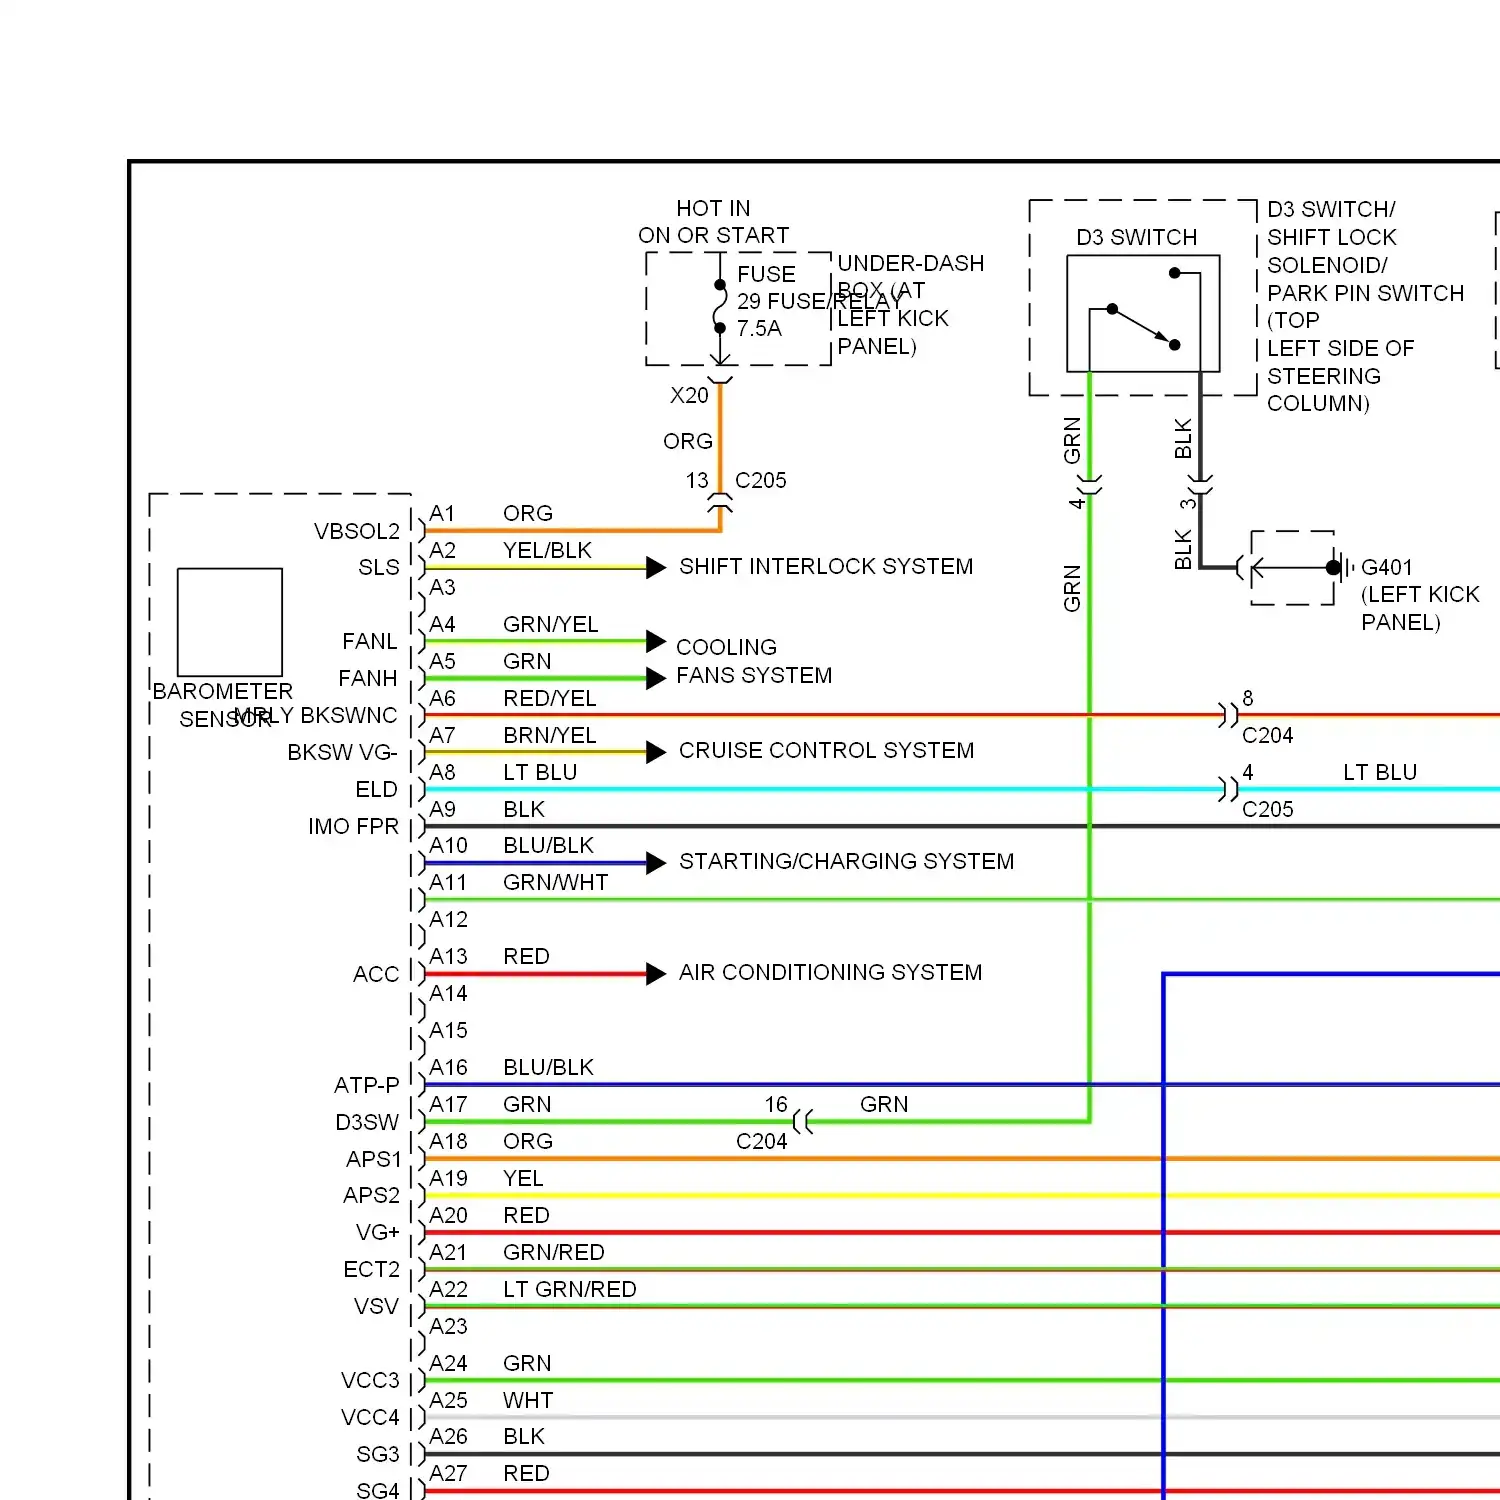Click pin label 'A2'
Viewport: 1500px width, 1500px height.
click(442, 551)
